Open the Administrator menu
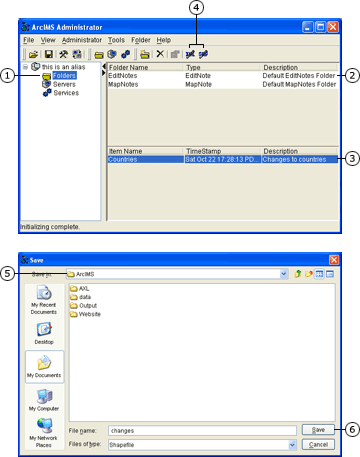This screenshot has height=457, width=360. coord(82,40)
